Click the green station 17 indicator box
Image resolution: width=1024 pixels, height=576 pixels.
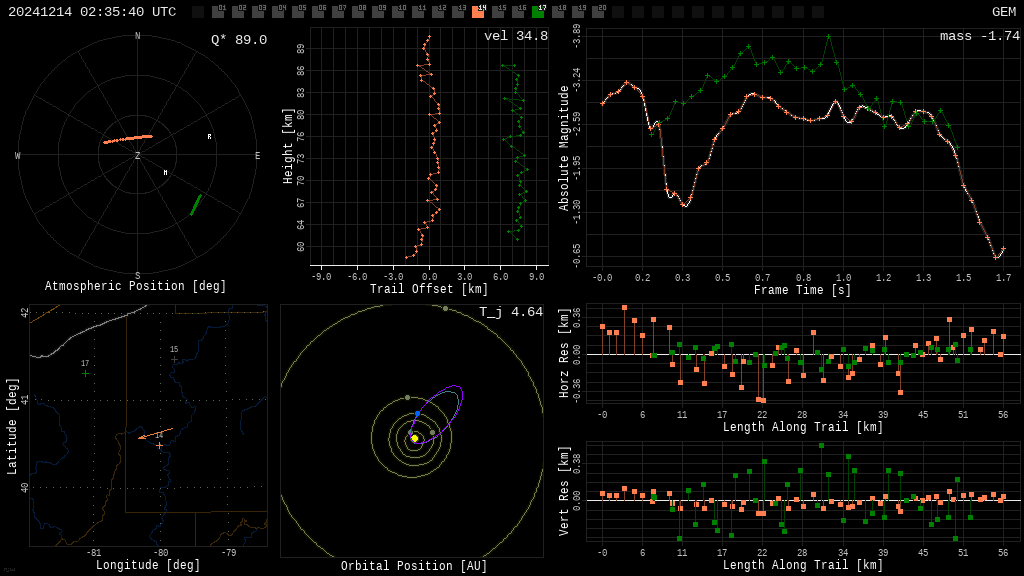[538, 12]
